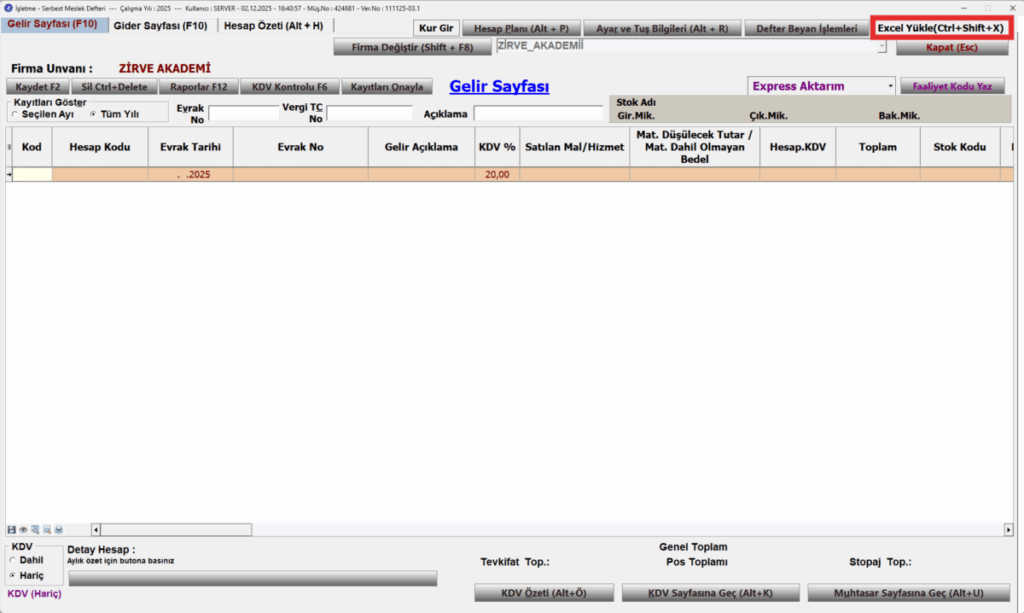Open Hesap Özeti (Alt + H) tab
The image size is (1024, 613).
273,26
